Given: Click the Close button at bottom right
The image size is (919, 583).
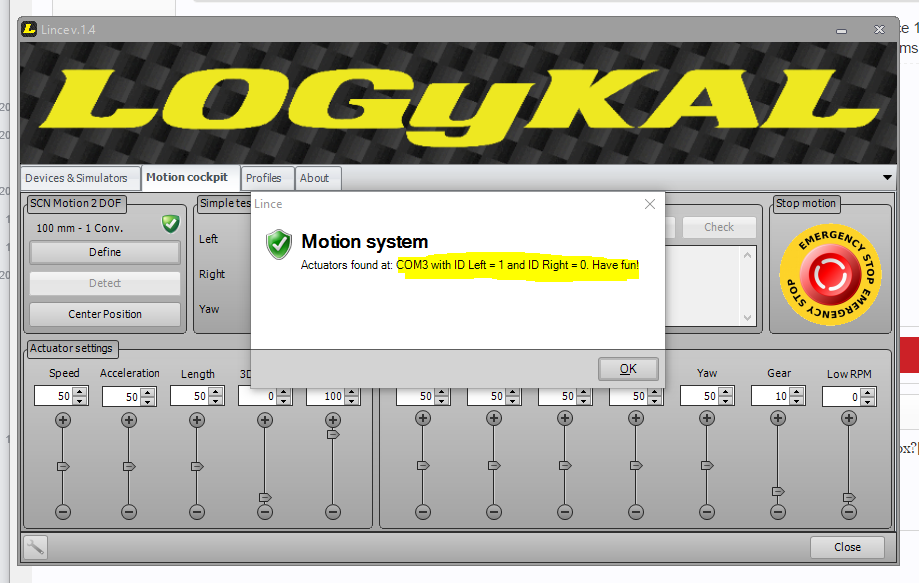Looking at the screenshot, I should [x=847, y=547].
